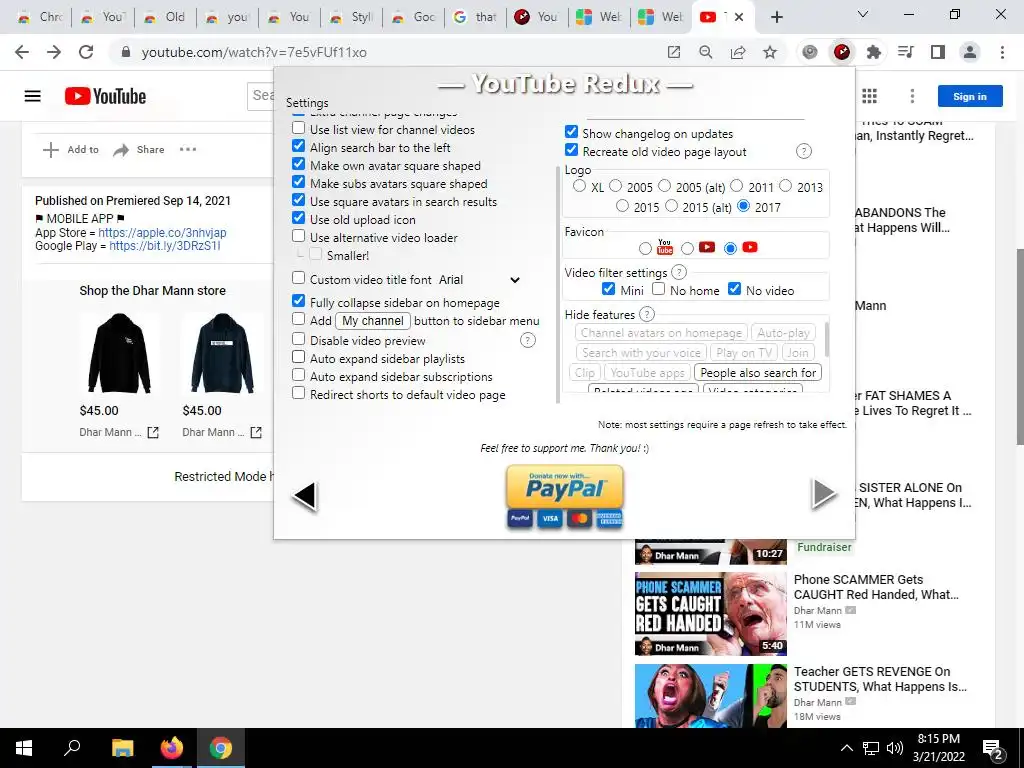
Task: Open the Chrome three-dot menu
Action: tap(1002, 52)
